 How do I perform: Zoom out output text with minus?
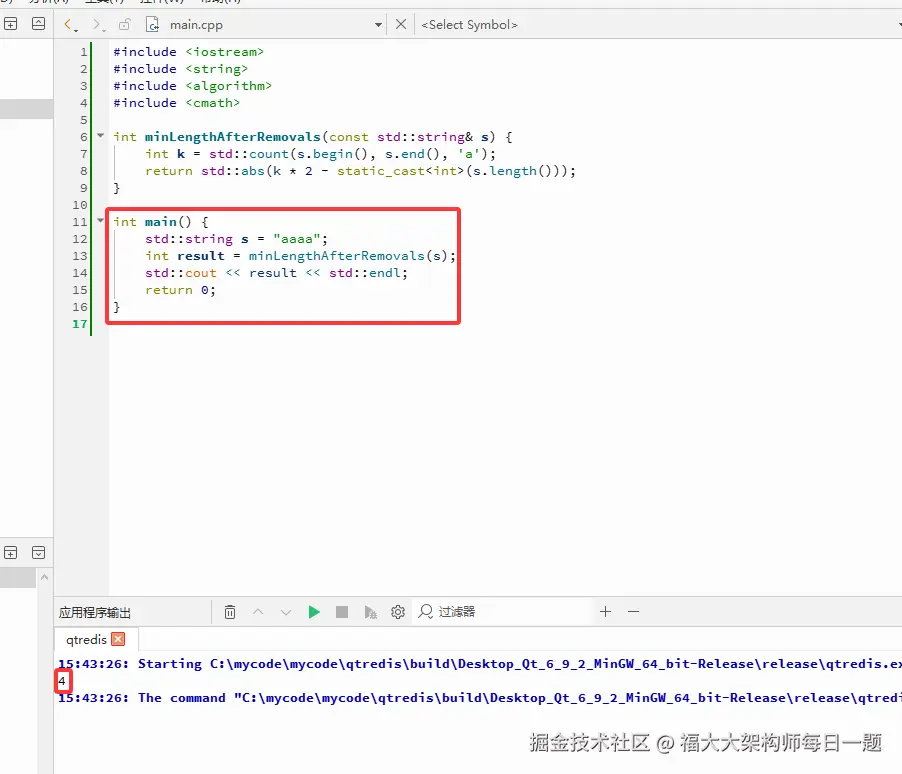633,612
